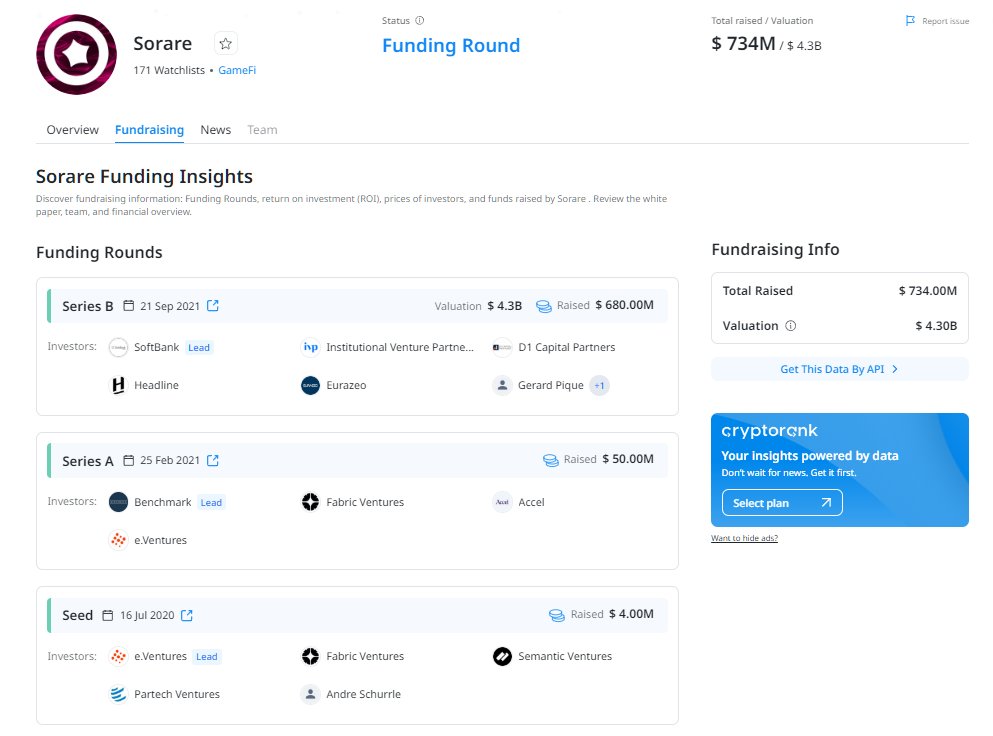Click the SoftBank investor logo
This screenshot has width=993, height=736.
pyautogui.click(x=118, y=347)
